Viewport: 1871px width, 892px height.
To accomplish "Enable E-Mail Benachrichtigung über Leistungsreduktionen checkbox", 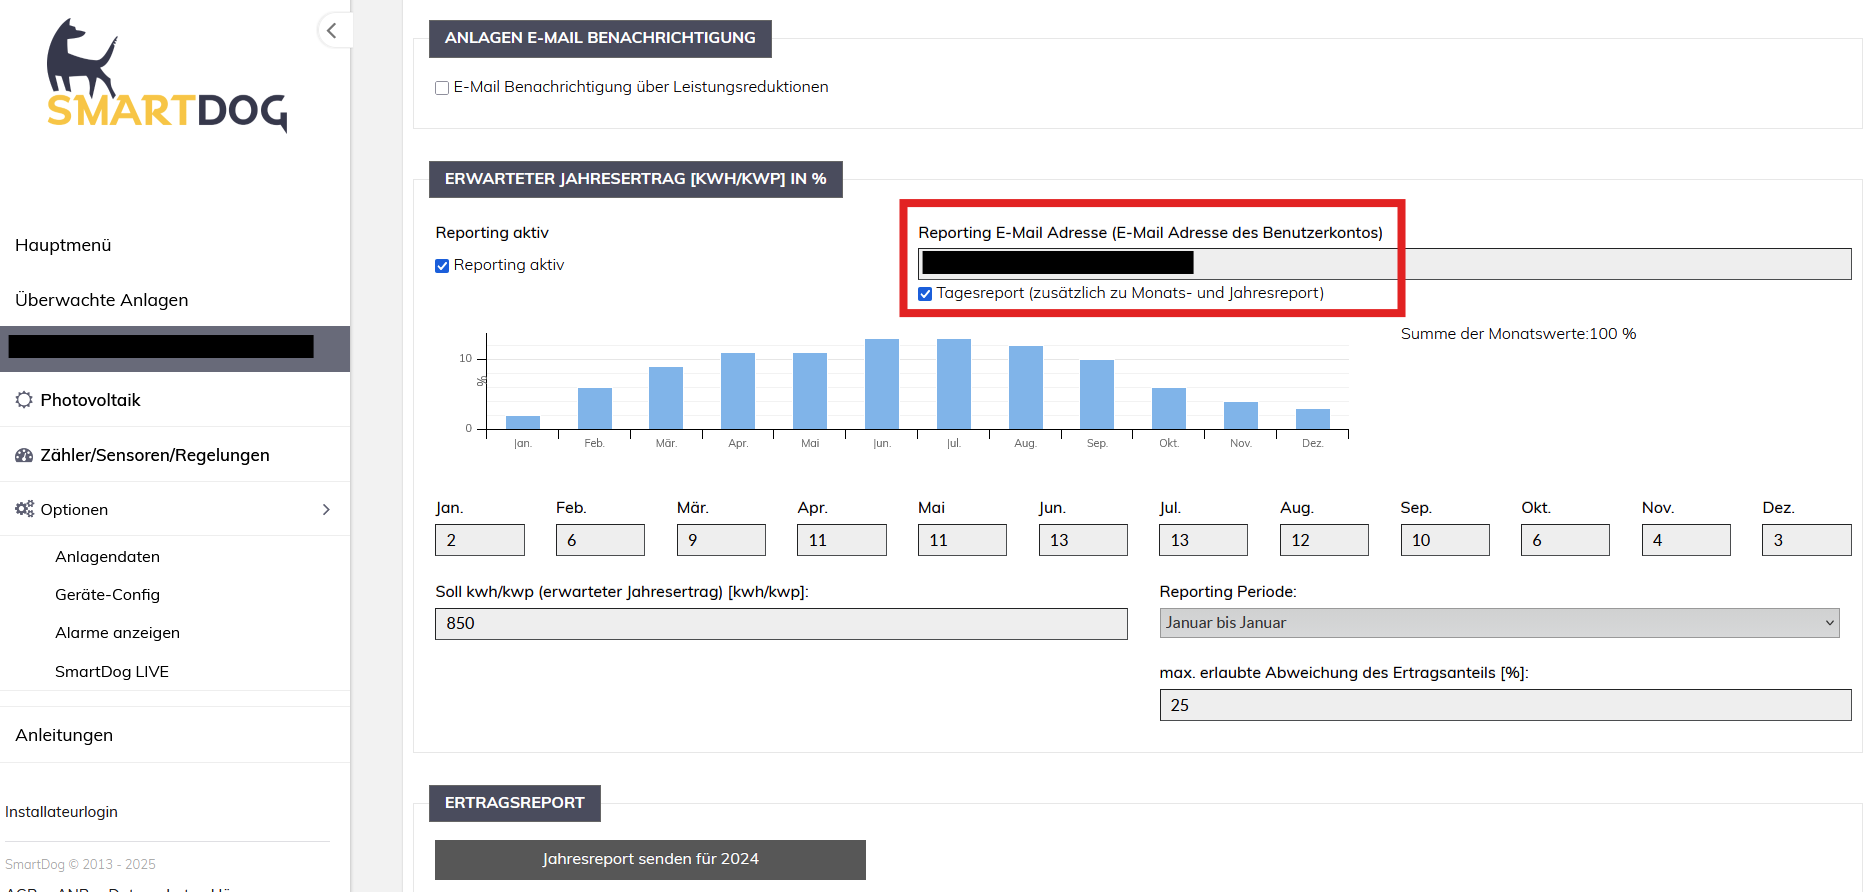I will point(442,88).
